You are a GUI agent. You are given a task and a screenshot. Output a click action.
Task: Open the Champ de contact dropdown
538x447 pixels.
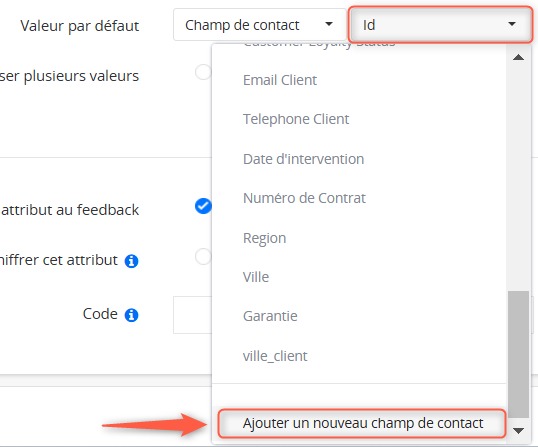260,25
